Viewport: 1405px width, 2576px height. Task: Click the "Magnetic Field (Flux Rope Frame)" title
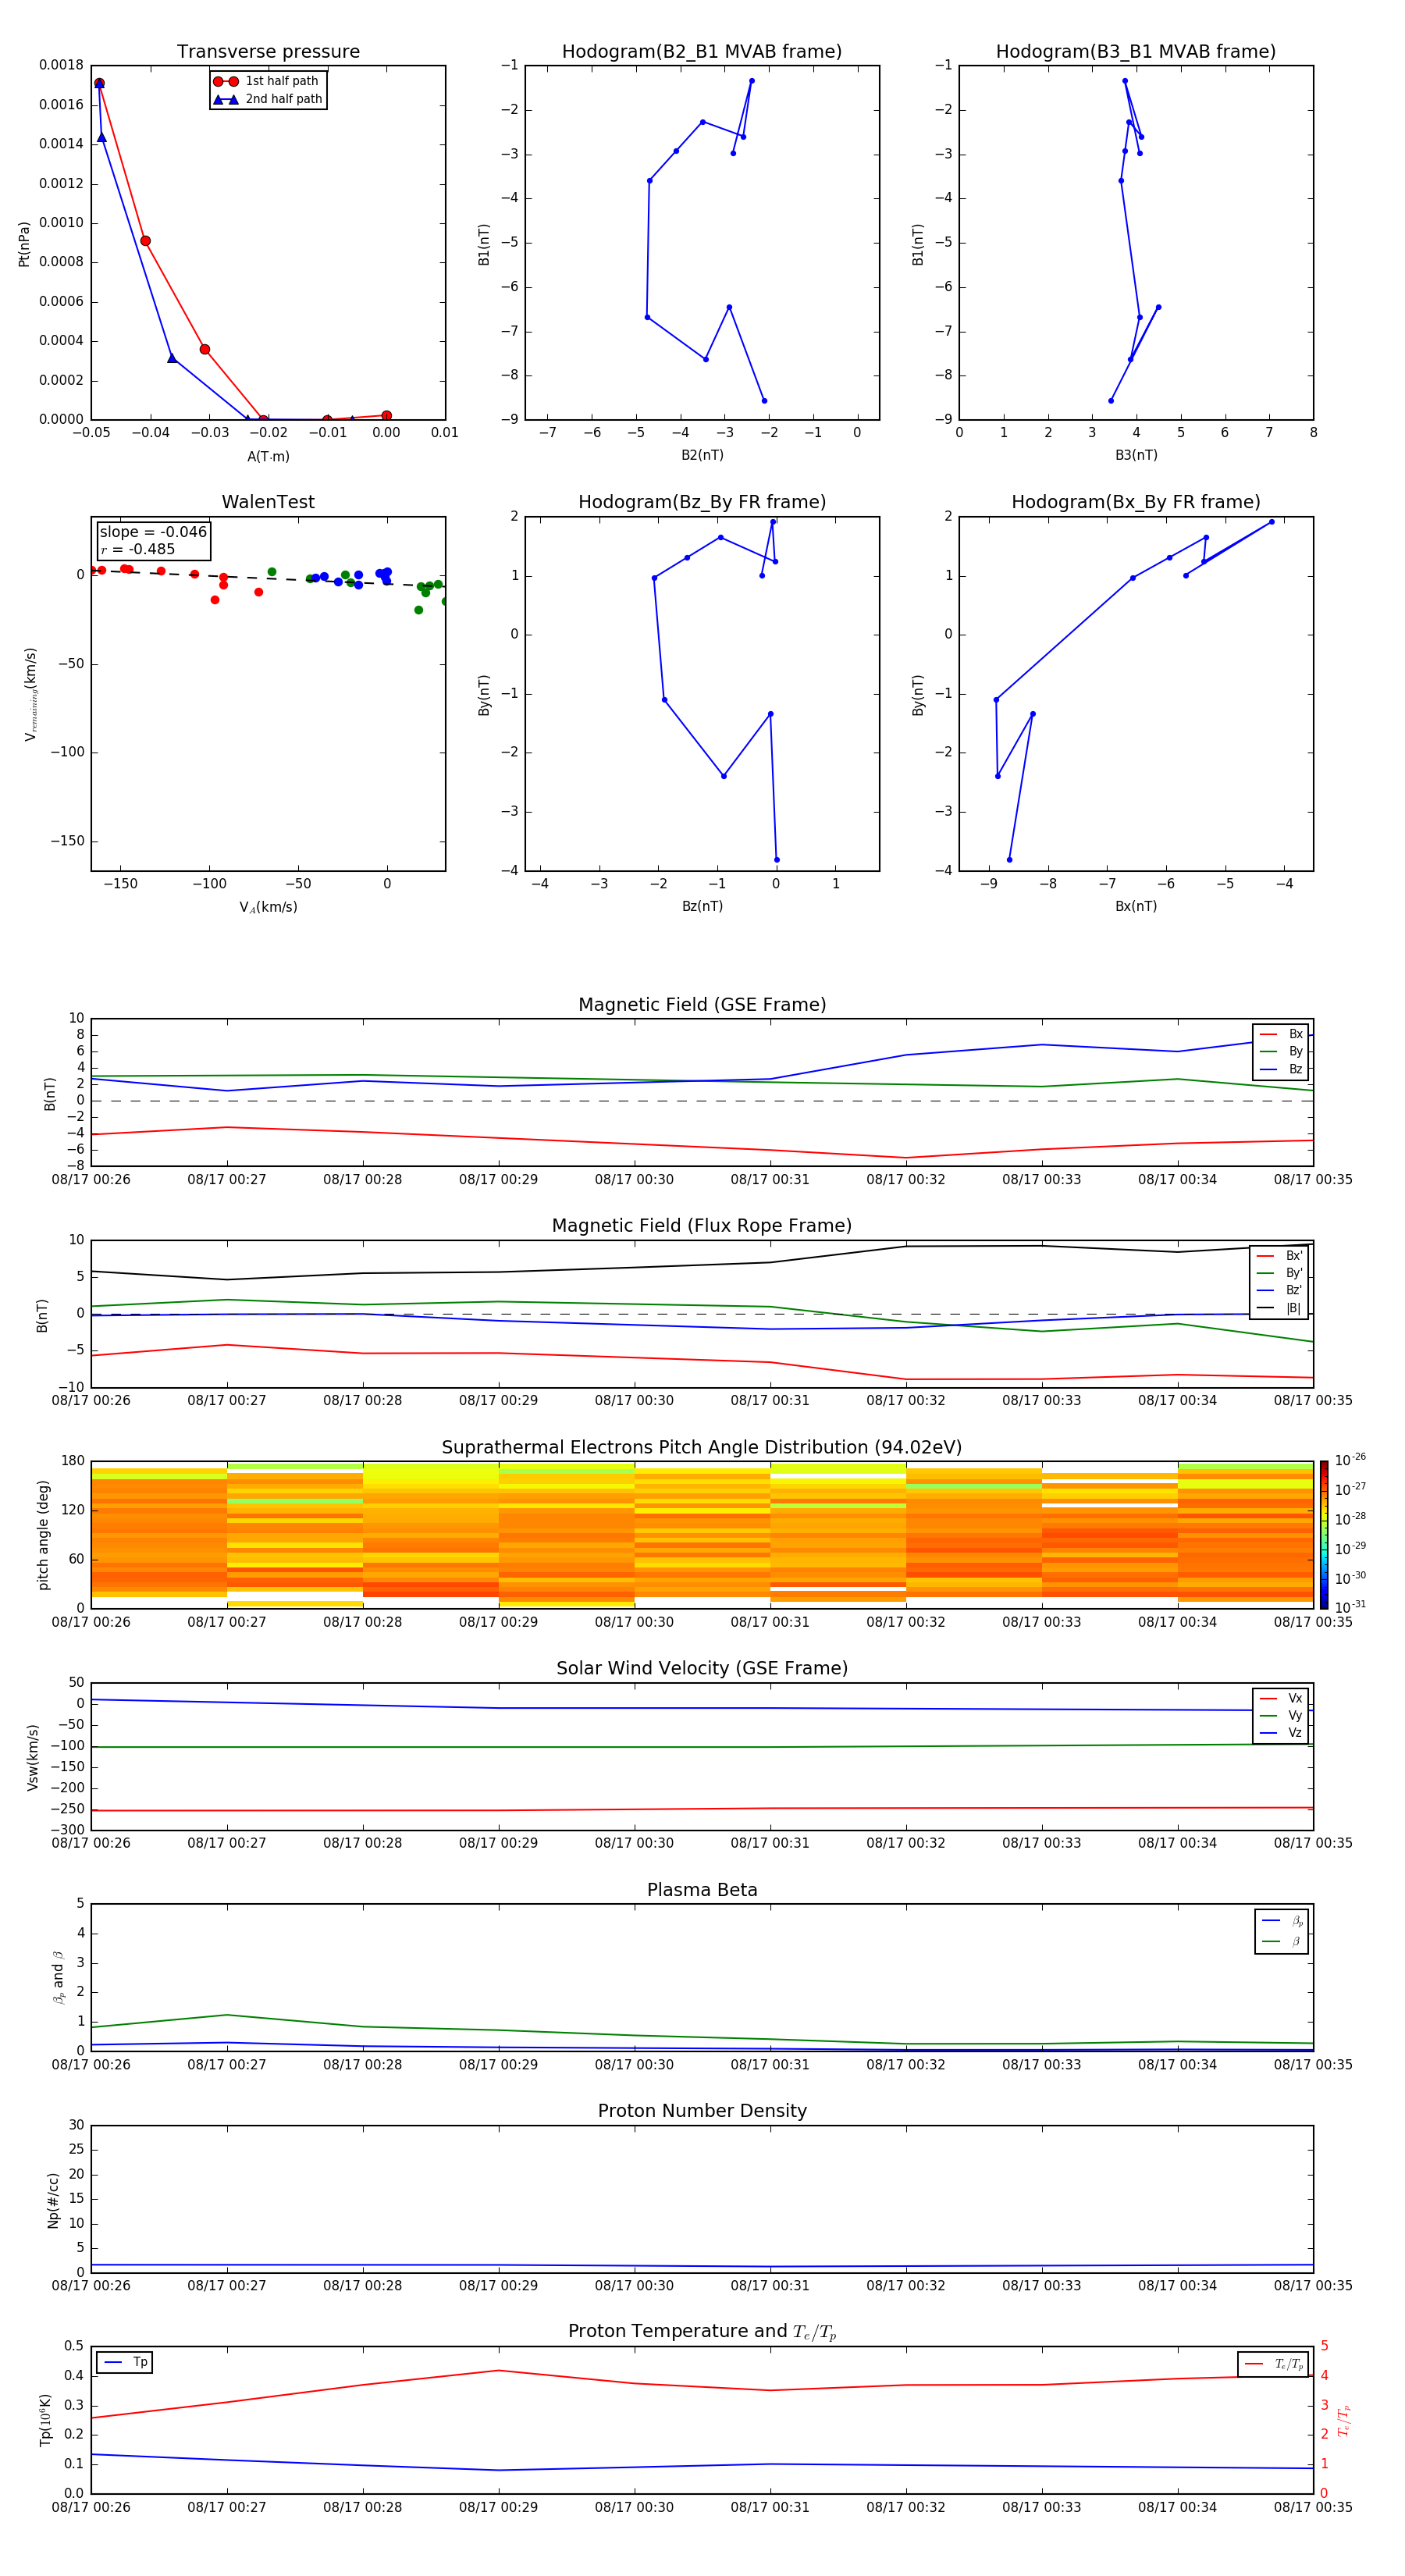pos(702,1226)
